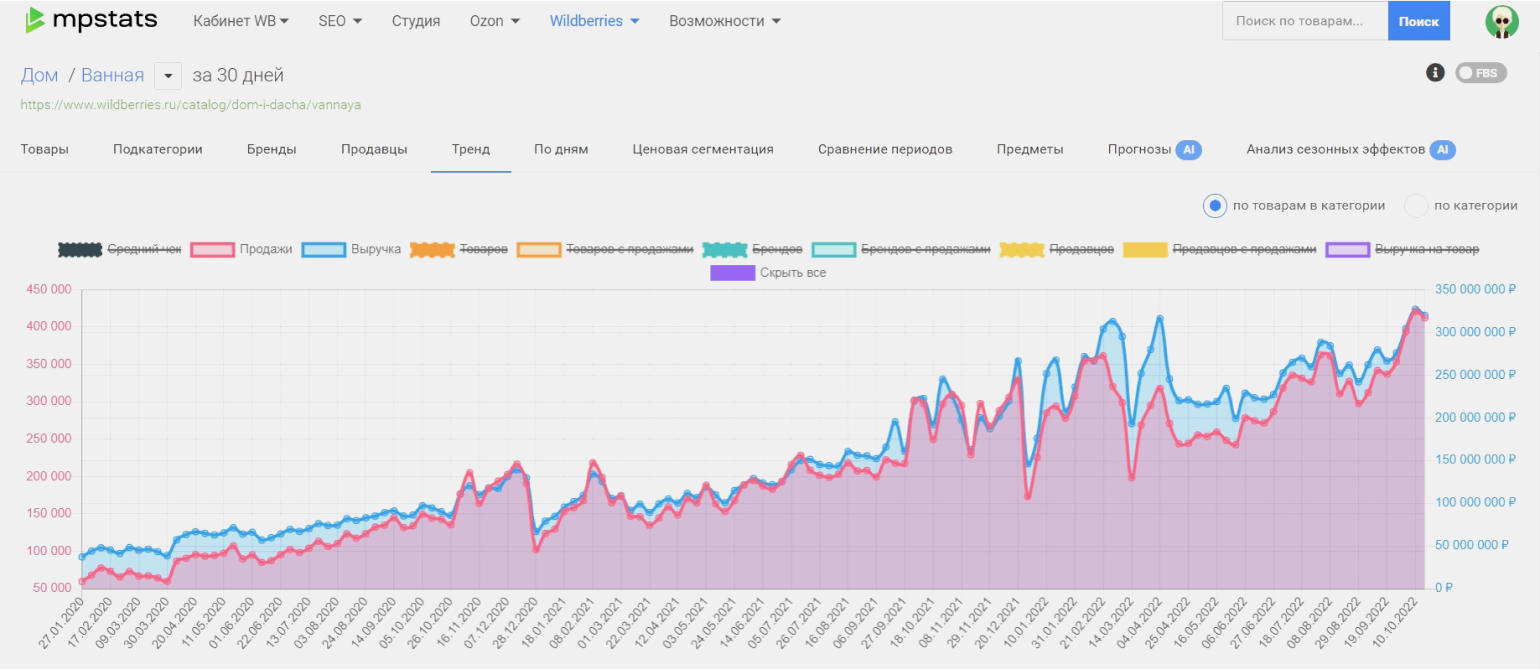Click the 'Ванная' breadcrumb link
The width and height of the screenshot is (1540, 670).
coord(113,75)
